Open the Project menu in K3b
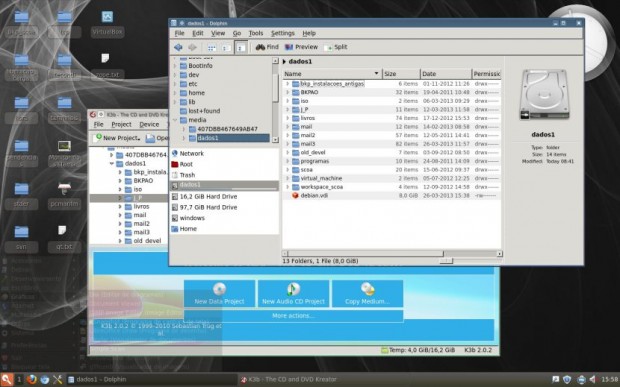The height and width of the screenshot is (387, 620). click(x=121, y=125)
